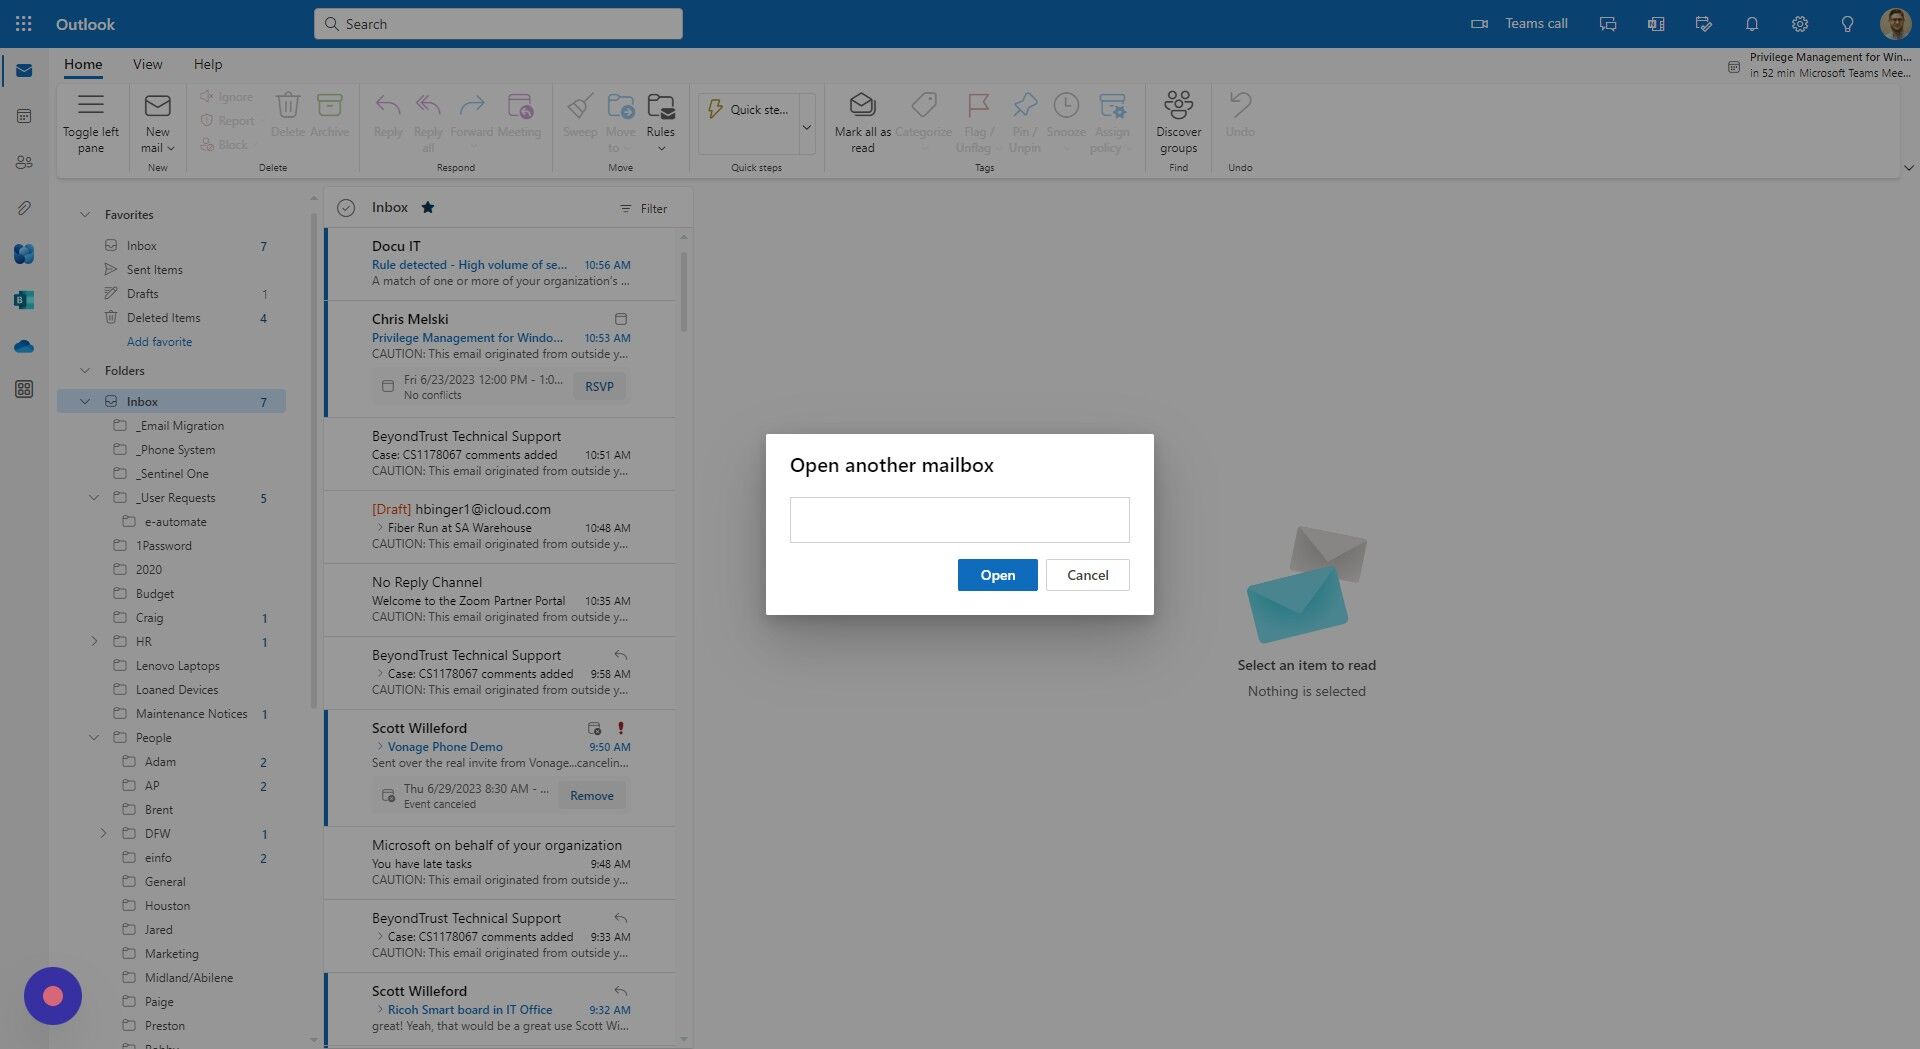1920x1049 pixels.
Task: Open Discover groups in the Find section
Action: (1178, 118)
